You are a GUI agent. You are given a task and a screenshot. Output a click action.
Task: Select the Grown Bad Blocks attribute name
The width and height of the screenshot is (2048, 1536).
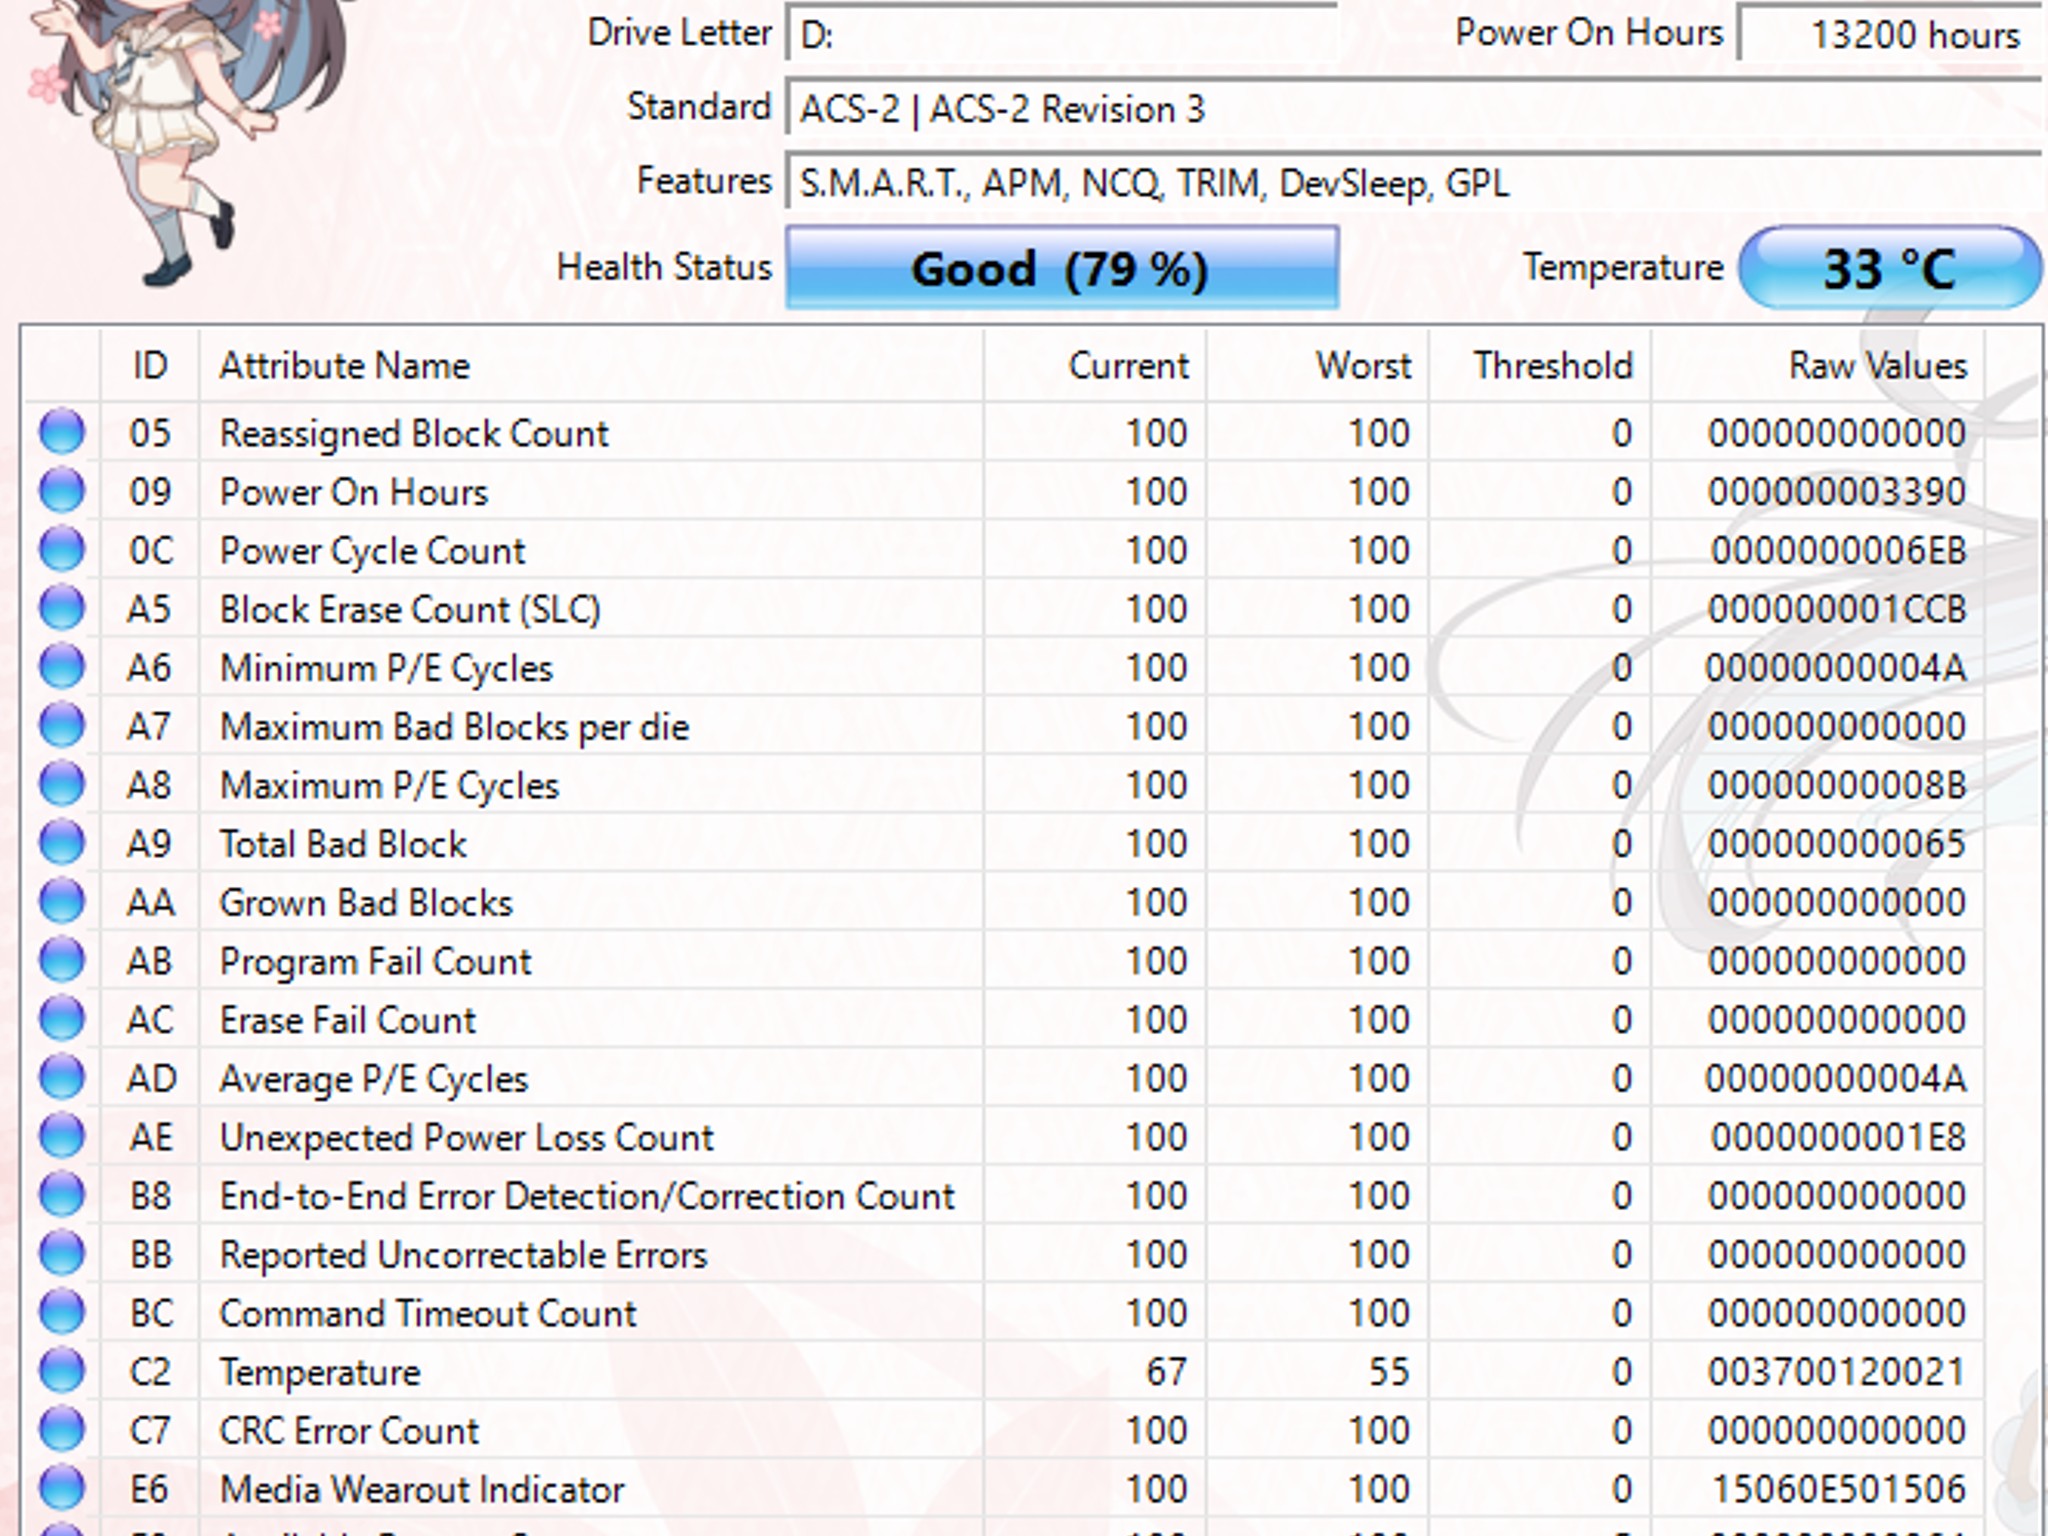coord(366,903)
